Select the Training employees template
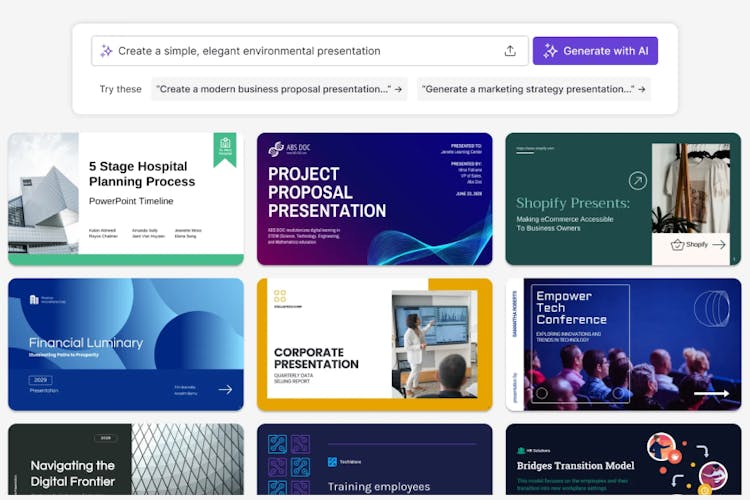The image size is (750, 500). (x=374, y=461)
